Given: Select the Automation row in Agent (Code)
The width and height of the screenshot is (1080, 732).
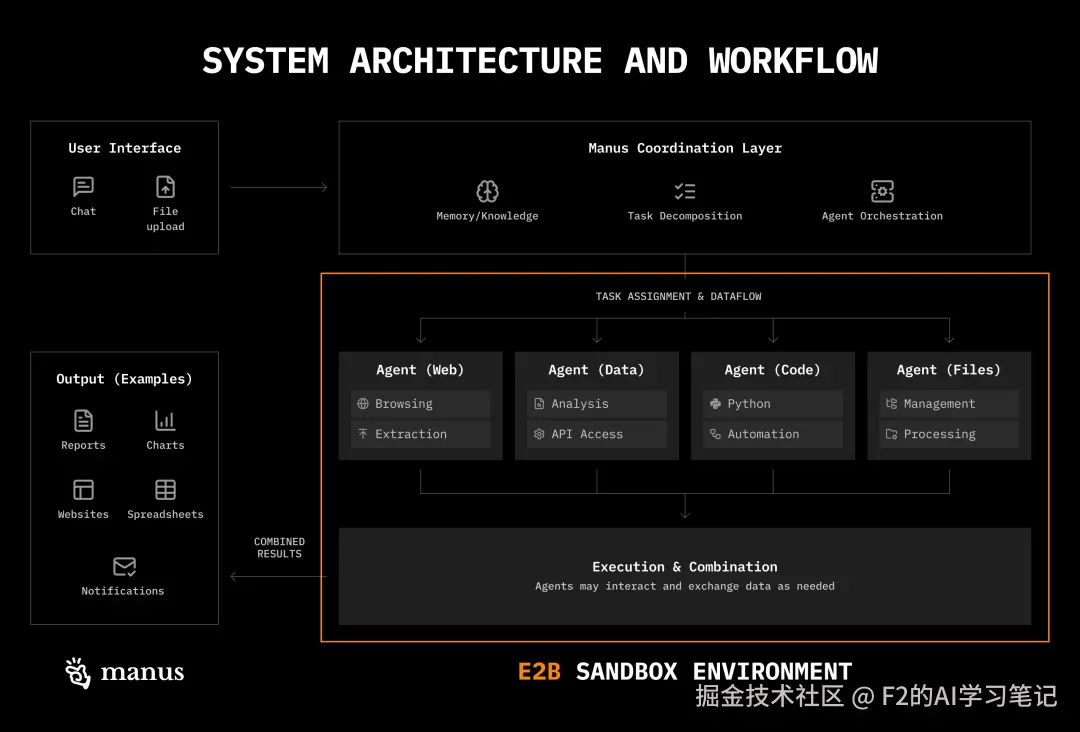Looking at the screenshot, I should 773,435.
